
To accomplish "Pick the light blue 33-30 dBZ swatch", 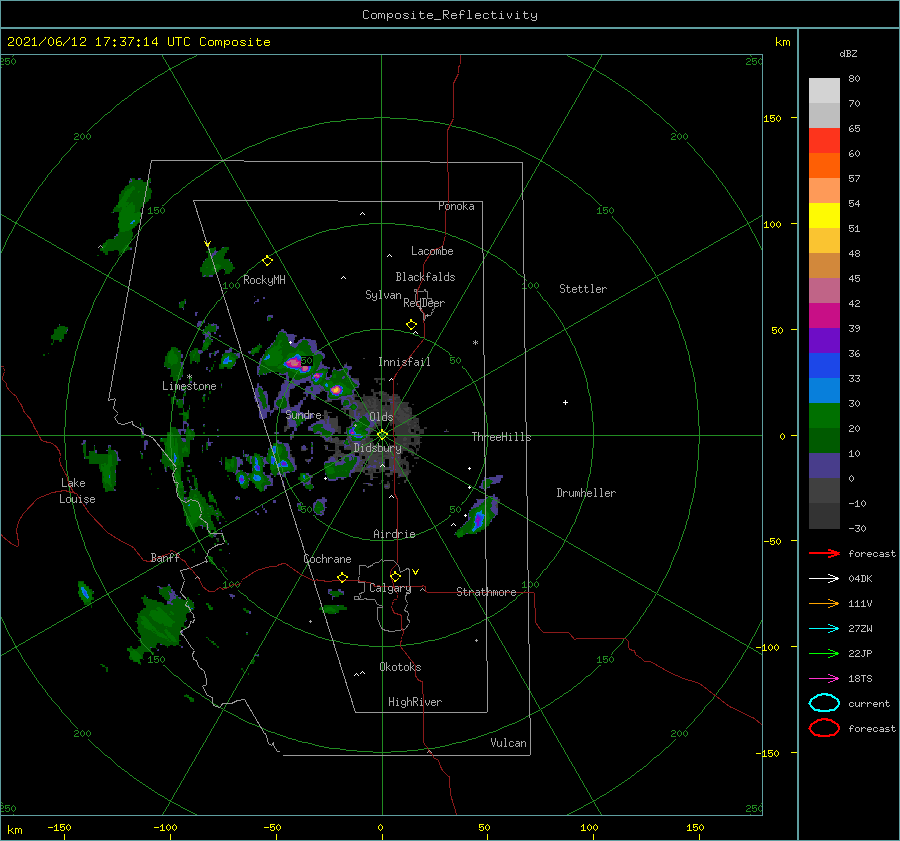I will click(824, 391).
